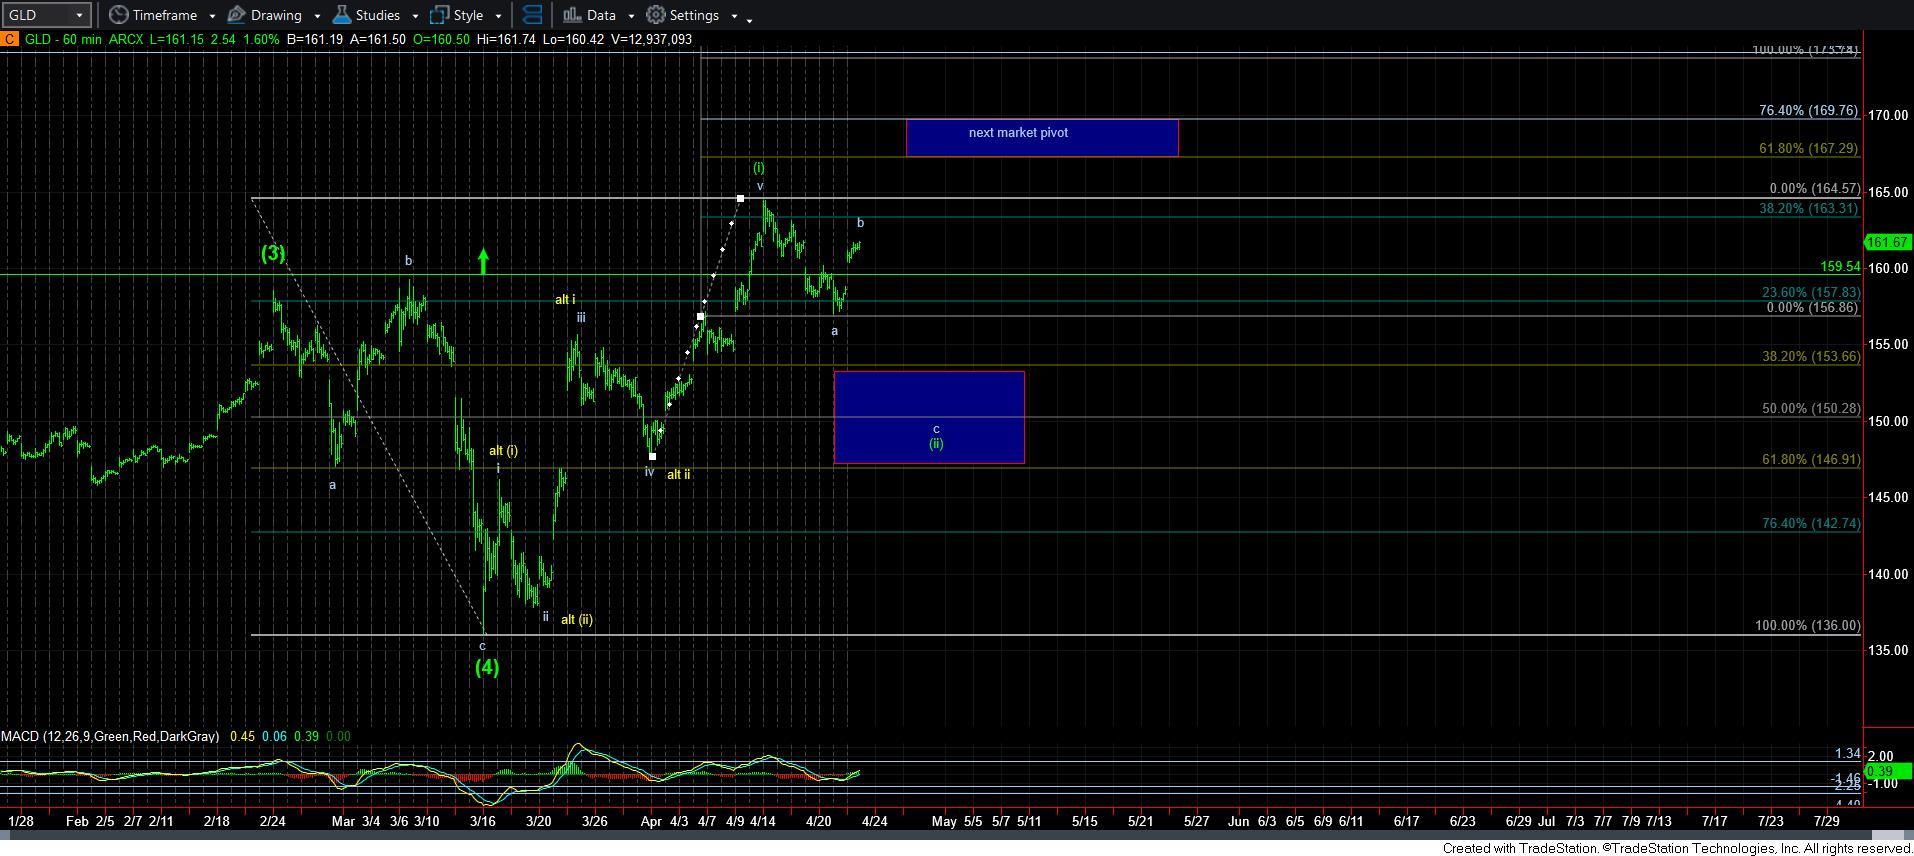1914x856 pixels.
Task: Open the Studies flask button
Action: [366, 15]
